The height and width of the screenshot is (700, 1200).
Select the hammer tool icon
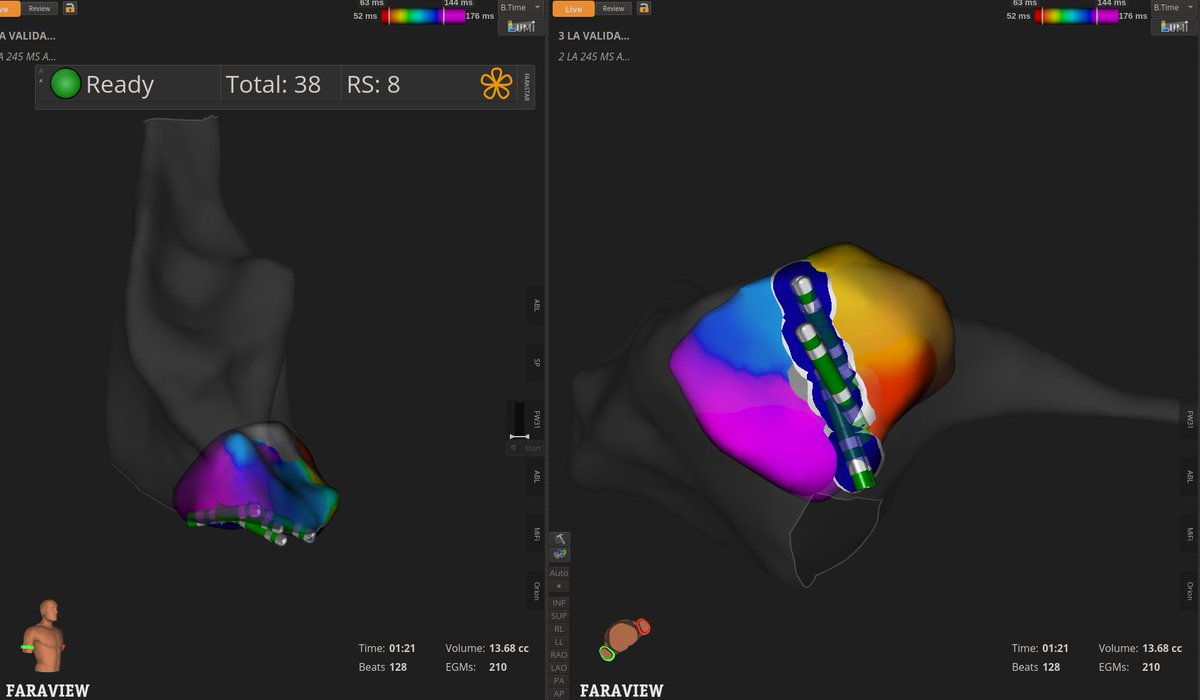pos(560,539)
